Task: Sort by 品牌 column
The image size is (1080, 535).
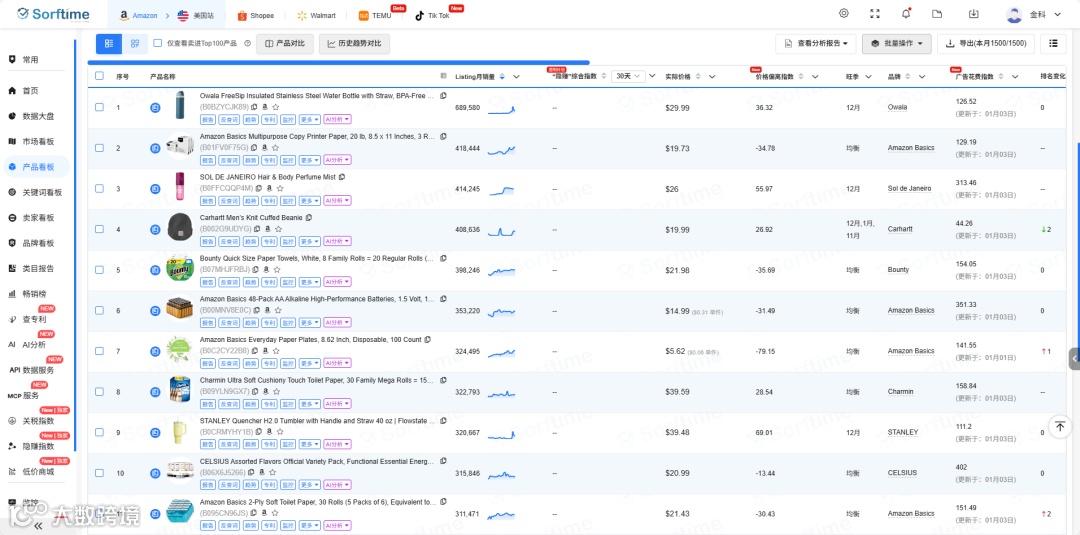Action: [908, 76]
